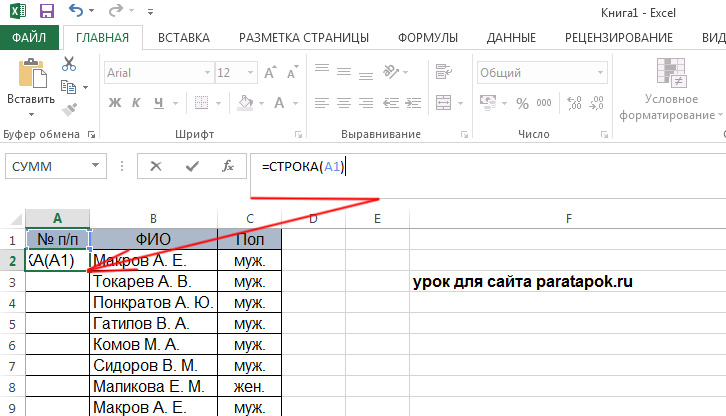The height and width of the screenshot is (416, 726).
Task: Open Условное форматирование menu
Action: (671, 89)
